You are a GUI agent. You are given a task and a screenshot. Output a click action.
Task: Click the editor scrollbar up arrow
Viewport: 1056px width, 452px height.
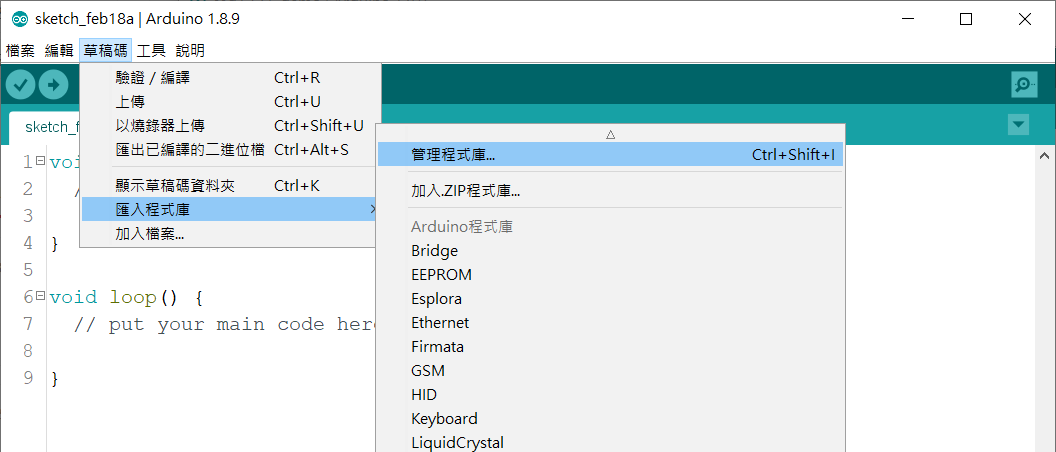pyautogui.click(x=1045, y=156)
